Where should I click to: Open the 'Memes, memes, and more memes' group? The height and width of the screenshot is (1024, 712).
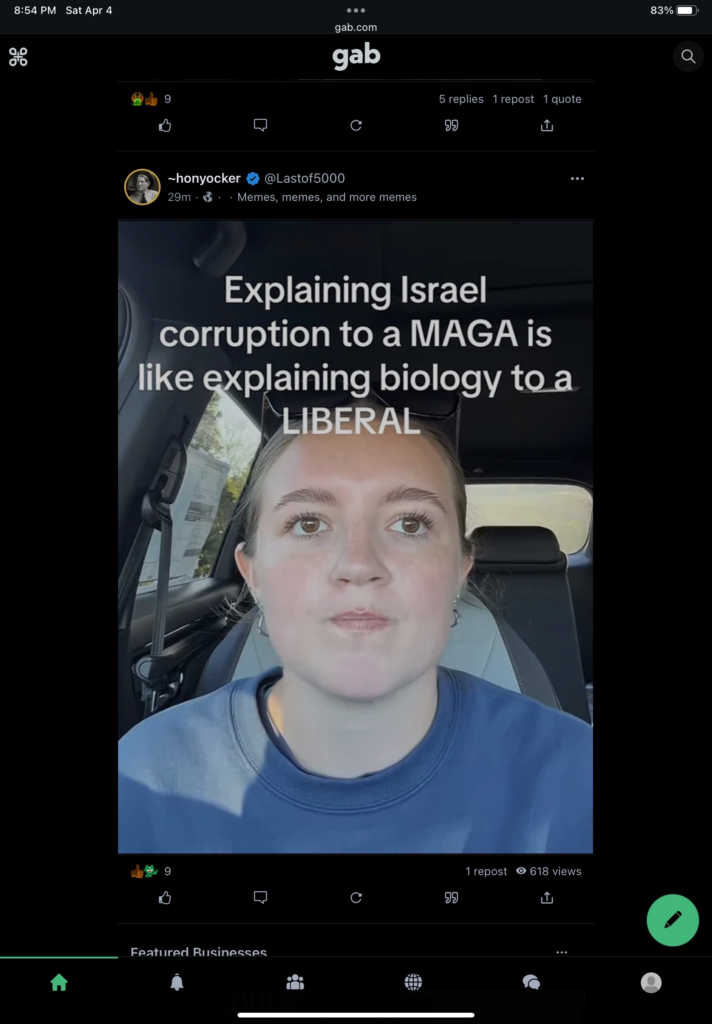[x=327, y=197]
